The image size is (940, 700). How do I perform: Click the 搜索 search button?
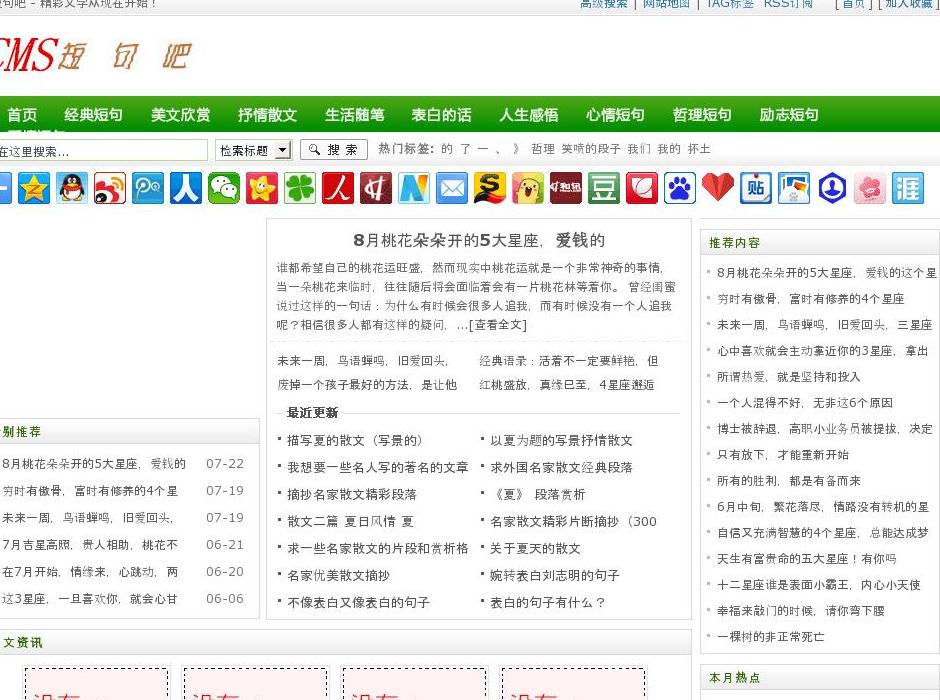point(335,150)
